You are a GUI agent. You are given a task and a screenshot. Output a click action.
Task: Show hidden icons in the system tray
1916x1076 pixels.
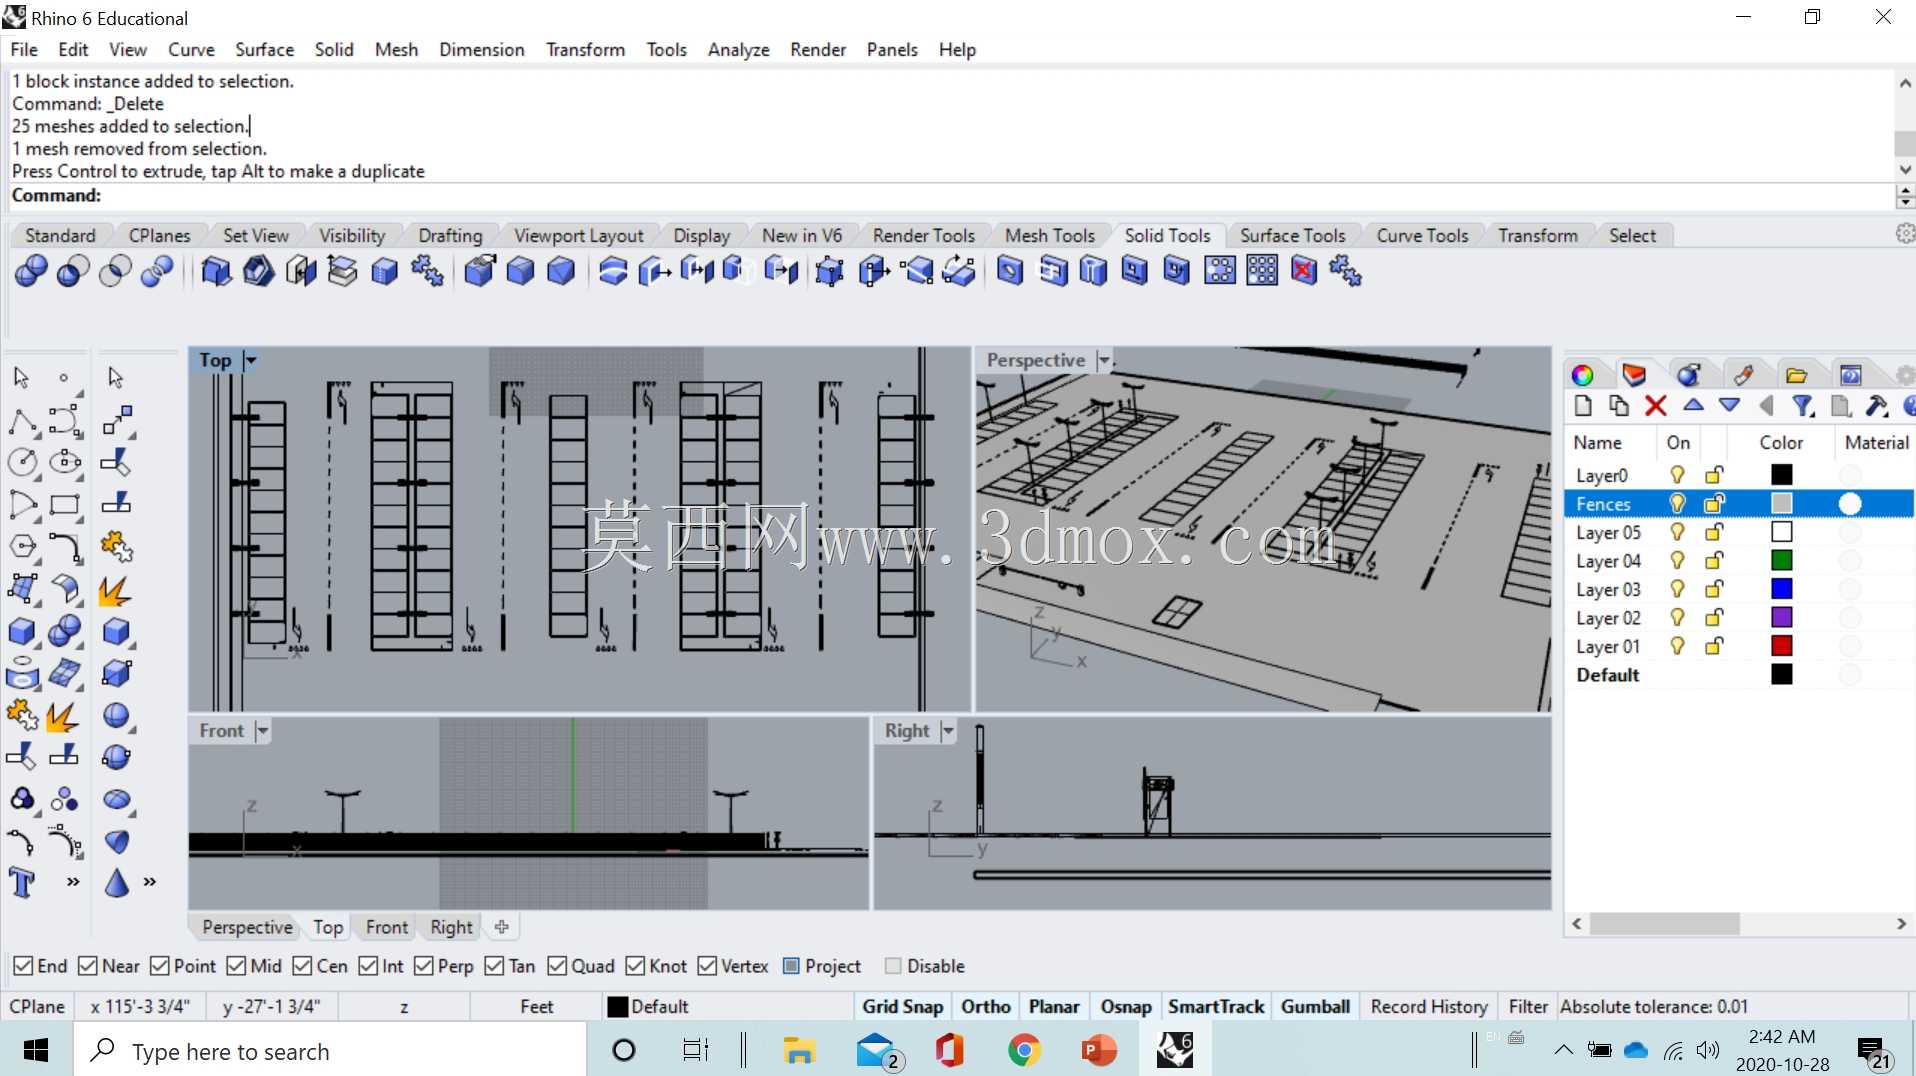(x=1563, y=1050)
